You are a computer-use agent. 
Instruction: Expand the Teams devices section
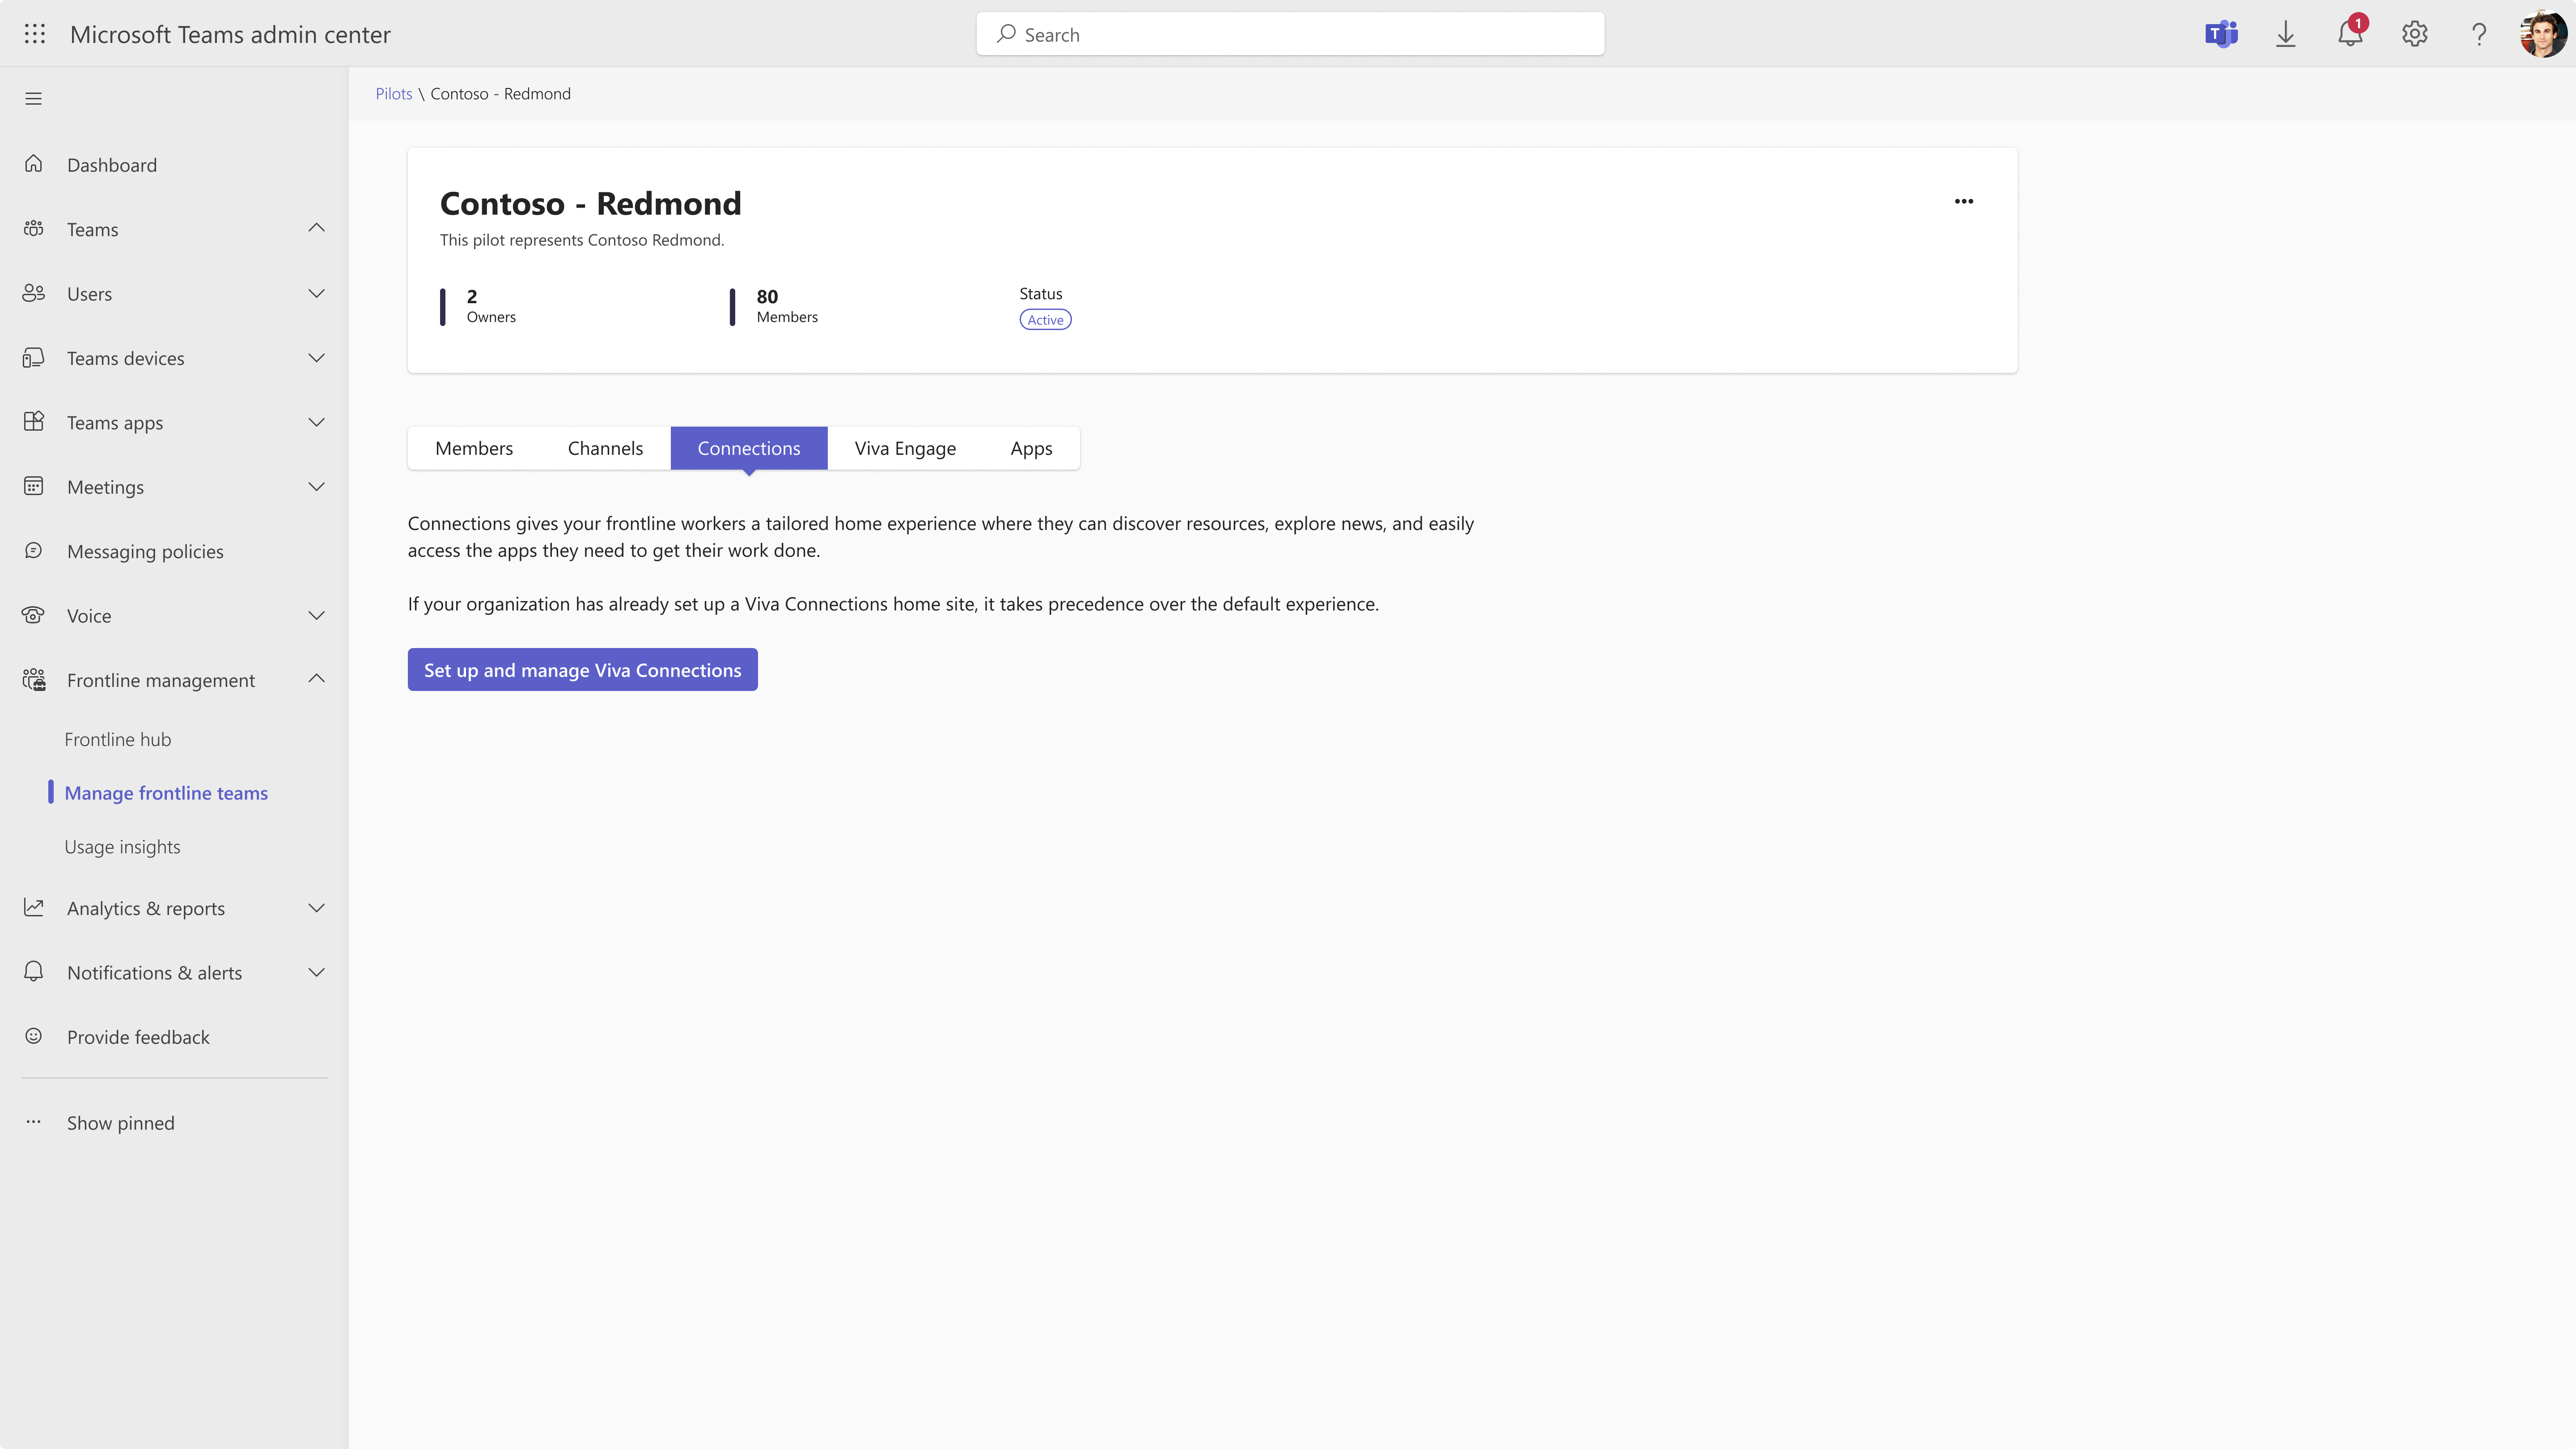(316, 358)
